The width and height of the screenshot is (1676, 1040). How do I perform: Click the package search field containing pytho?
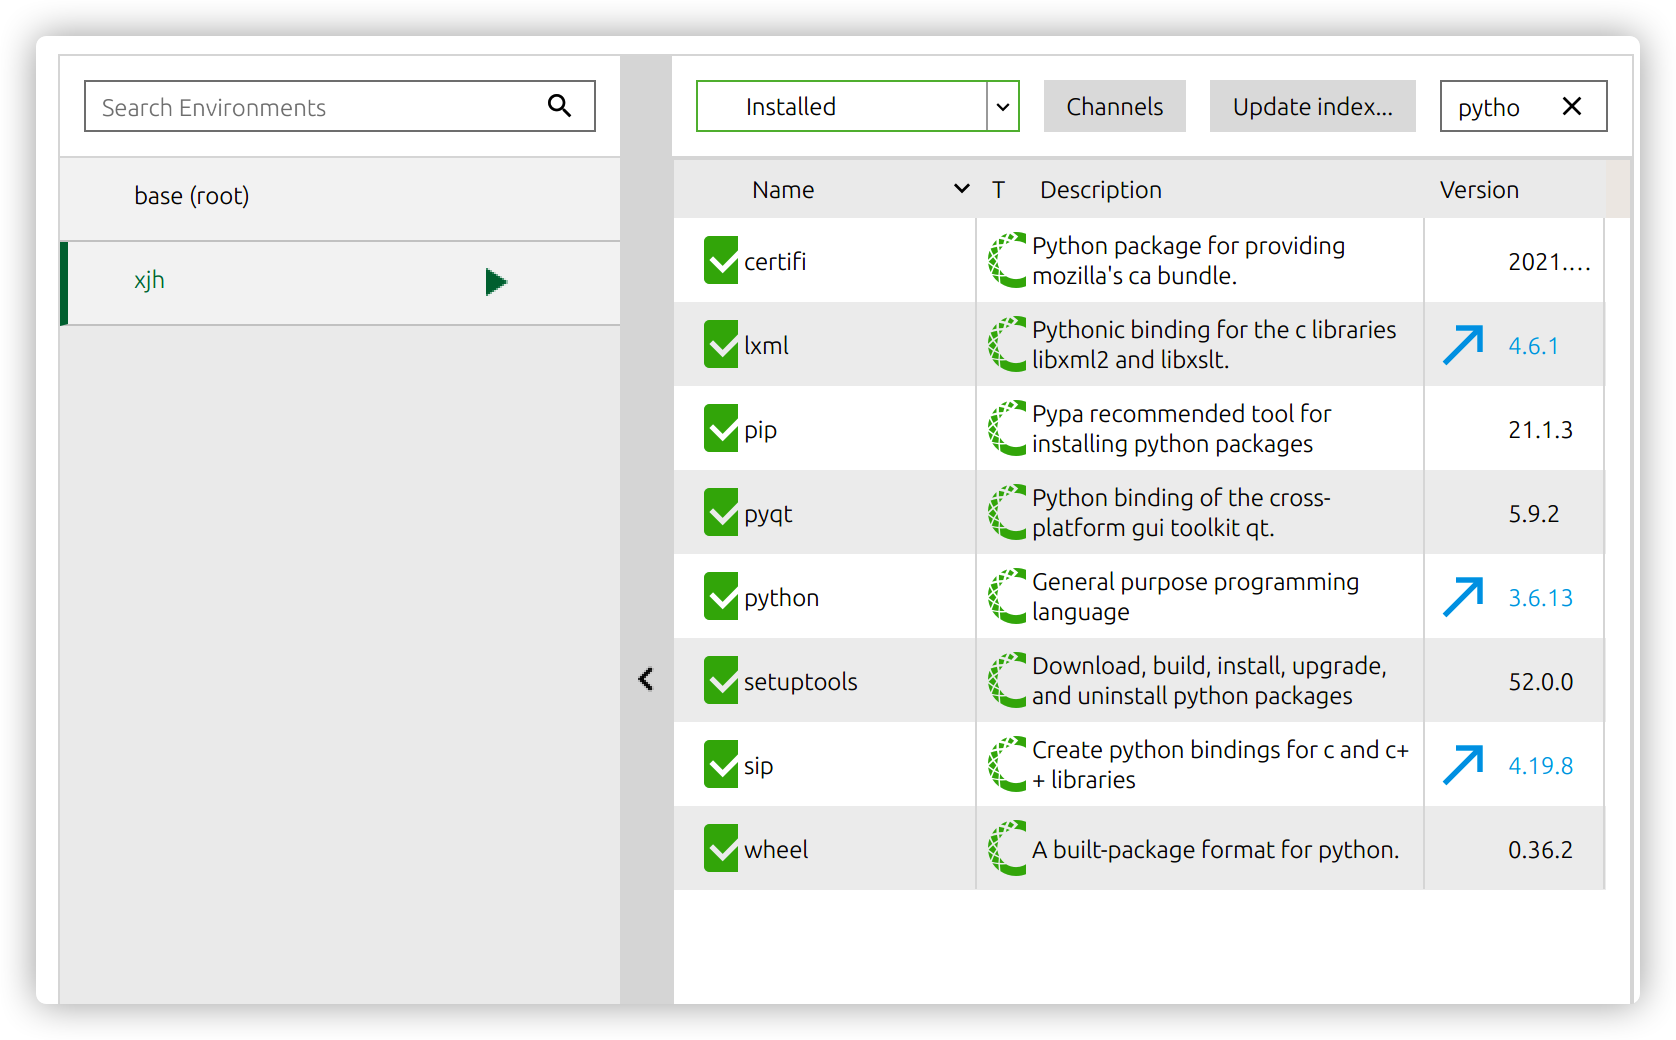1523,106
